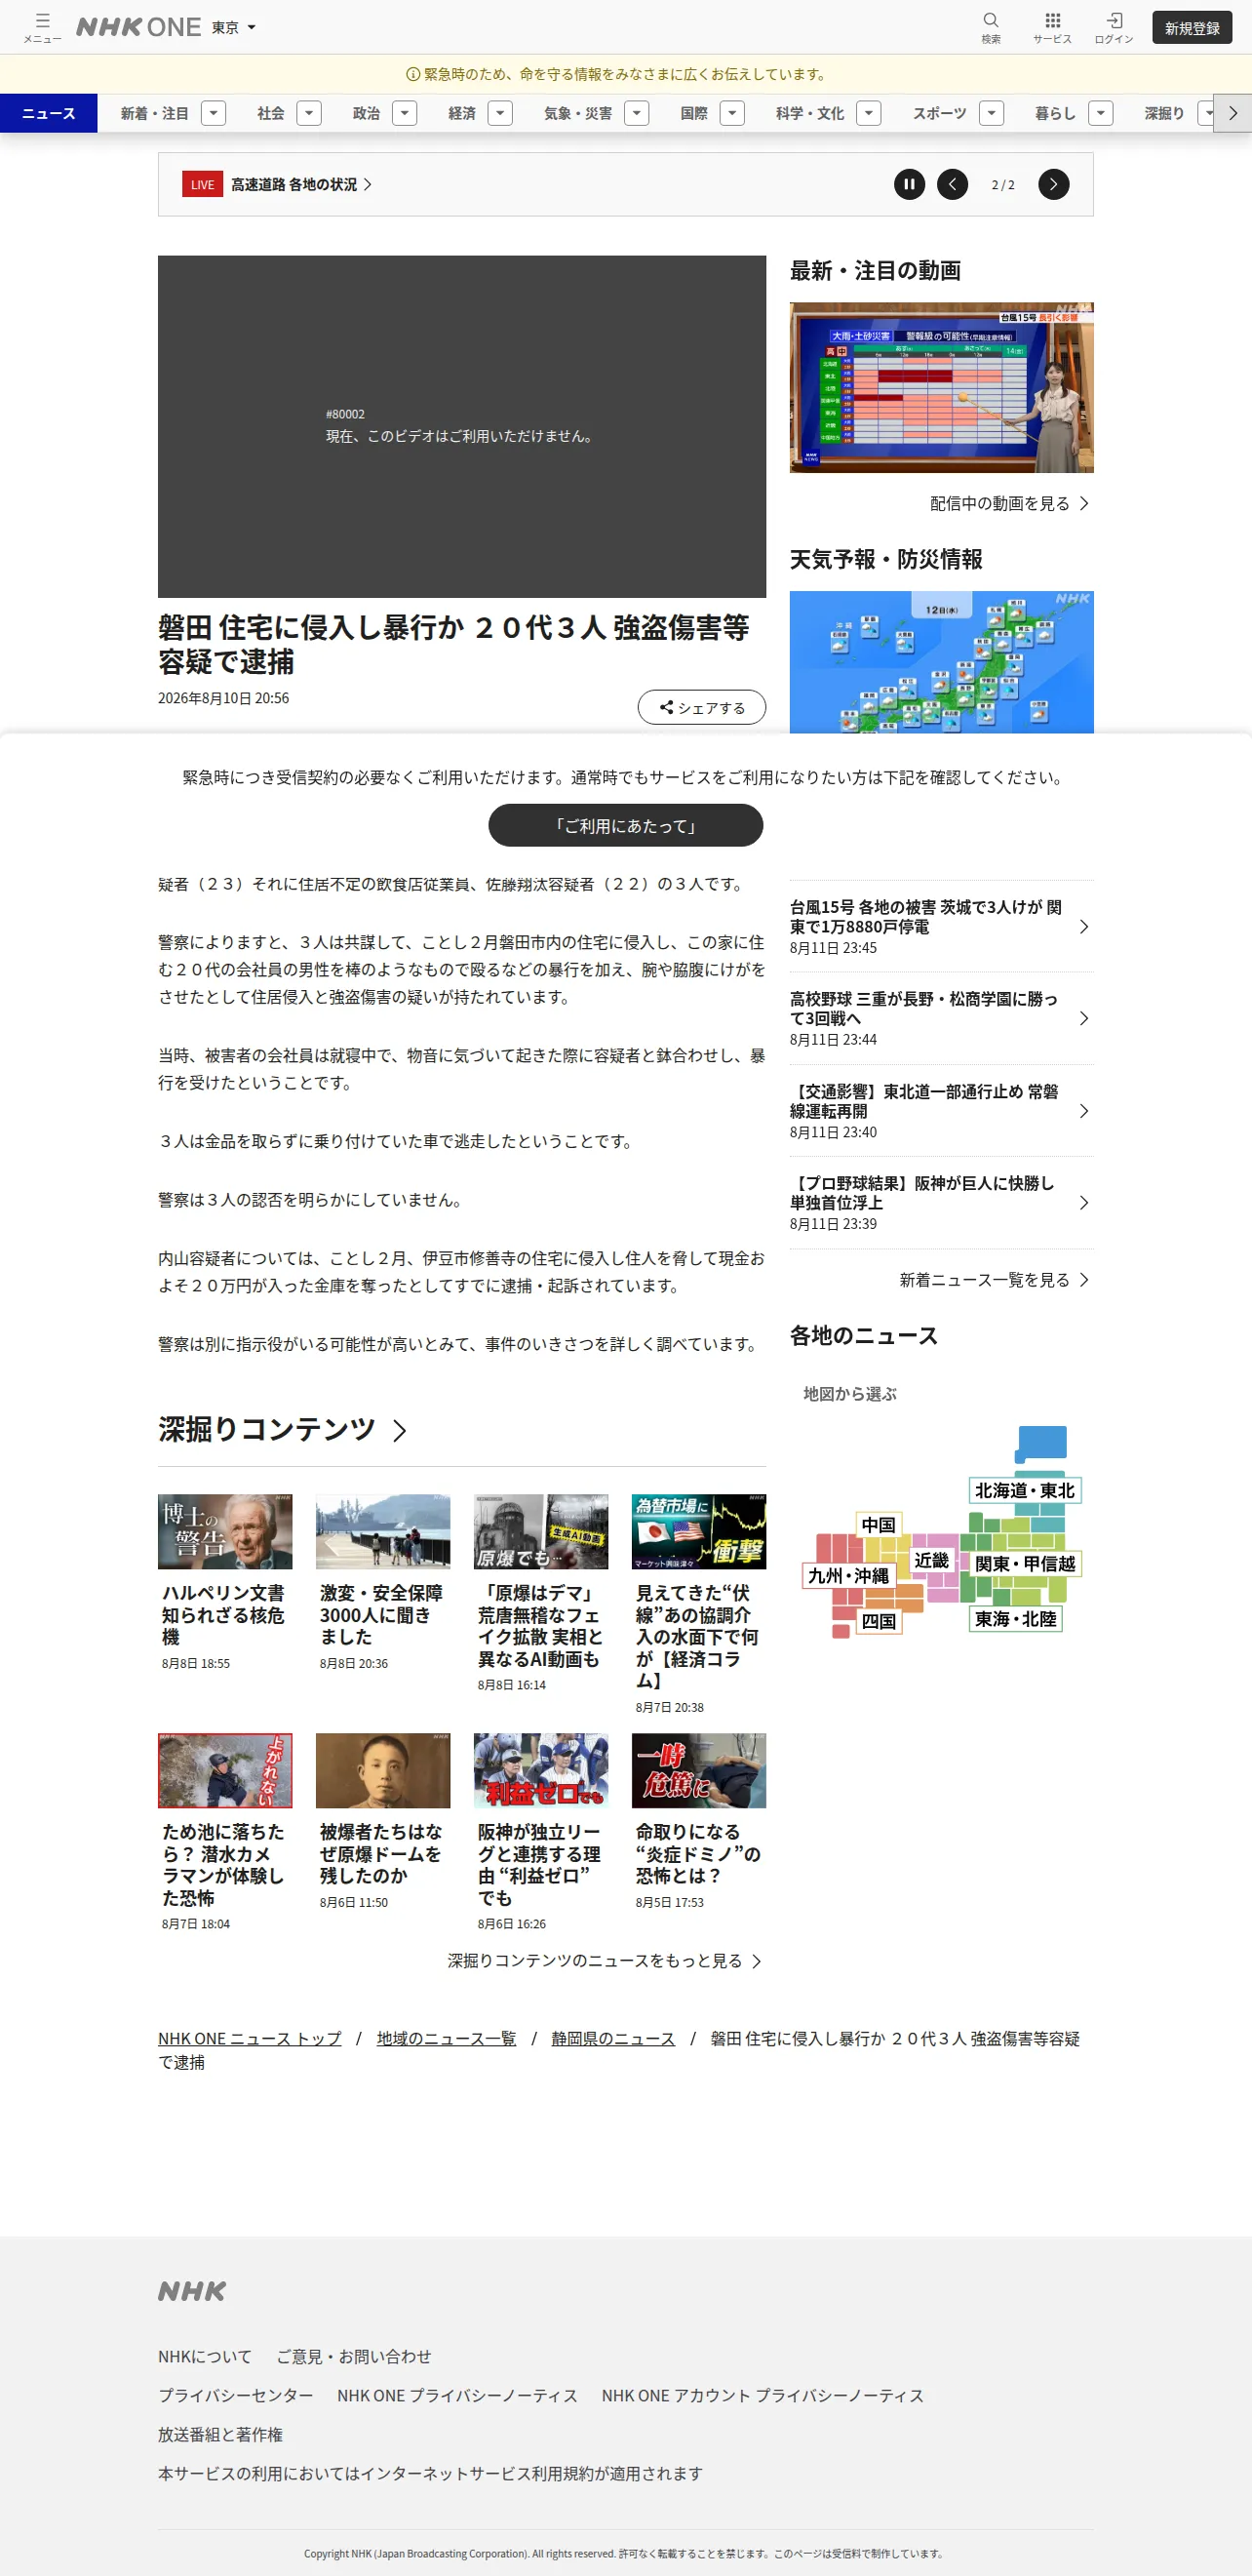
Task: Expand the 暮らし submenu arrow
Action: coord(1100,113)
